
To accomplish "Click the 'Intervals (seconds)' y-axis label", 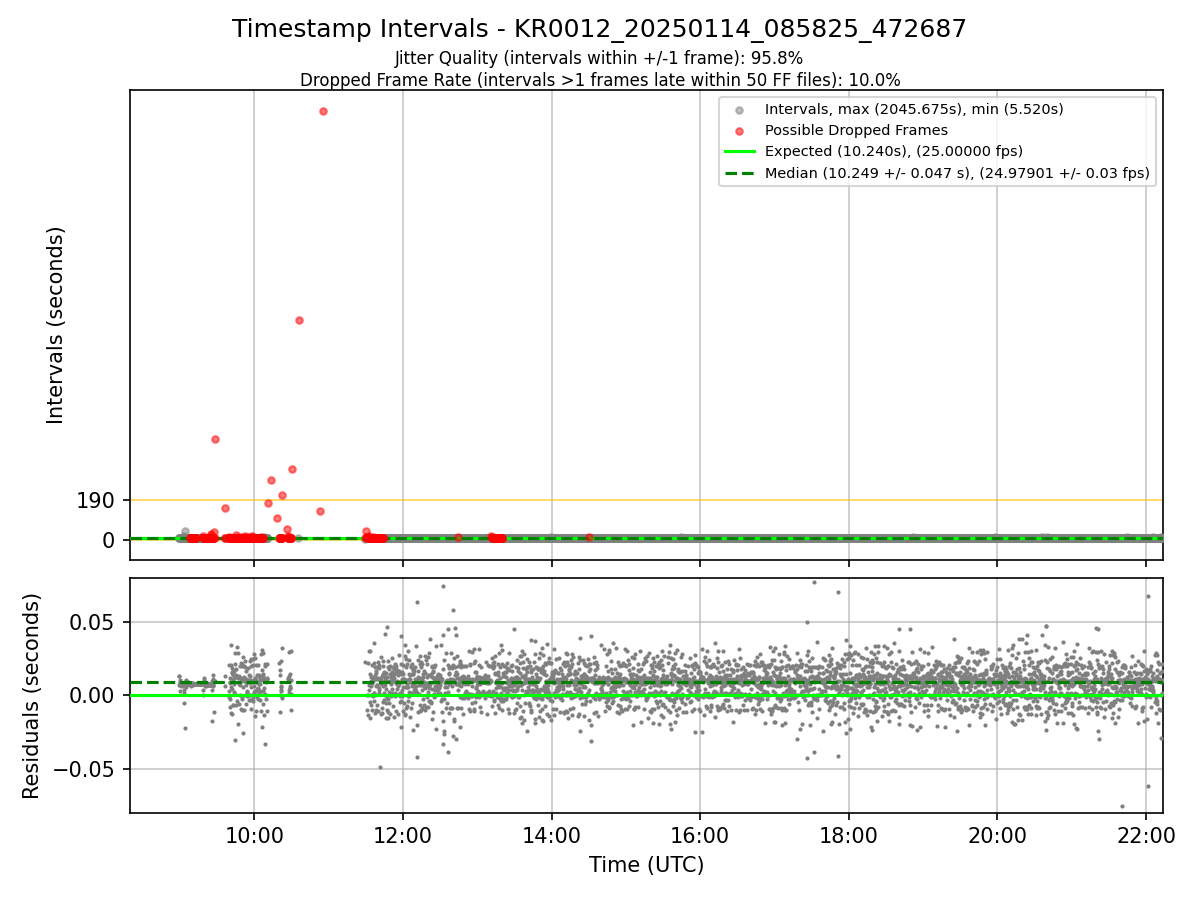I will tap(56, 325).
